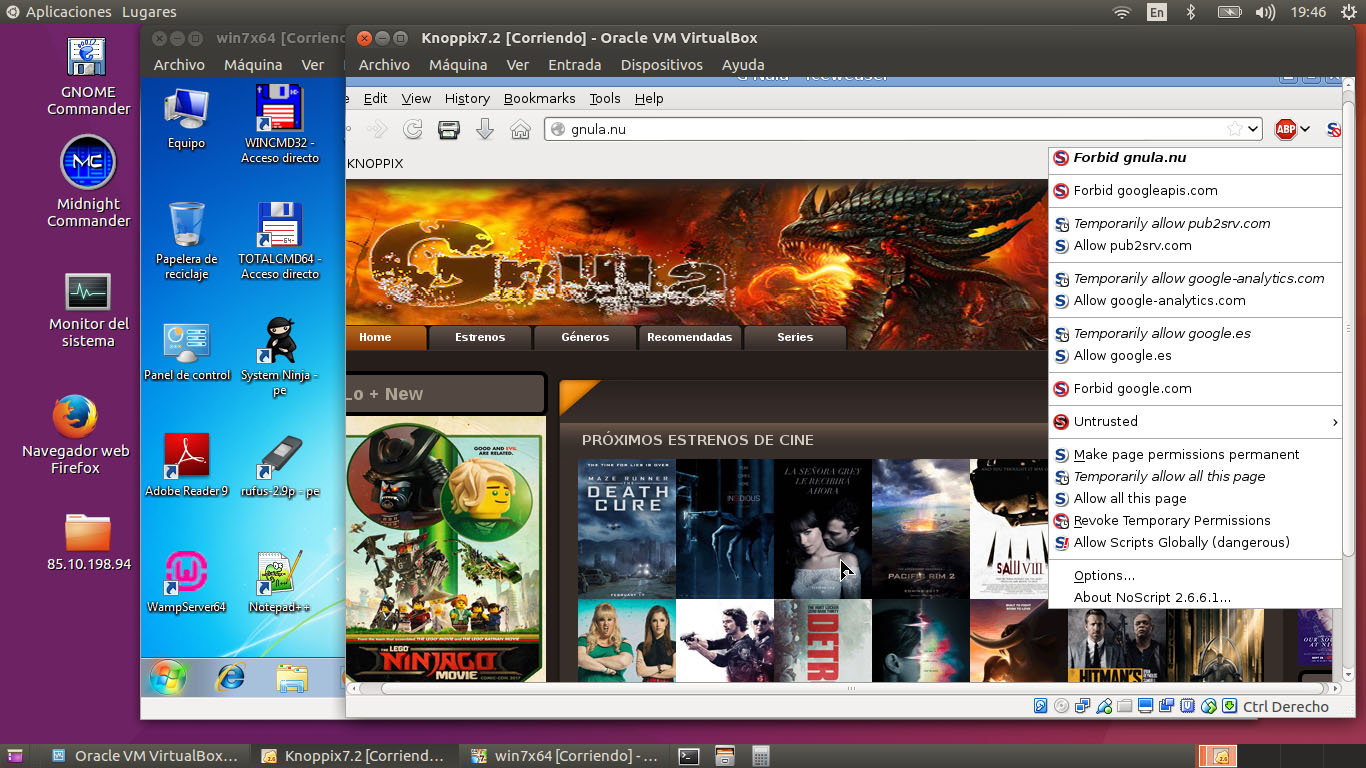Select the Estrenos tab on Gnula
The image size is (1366, 768).
[x=480, y=337]
